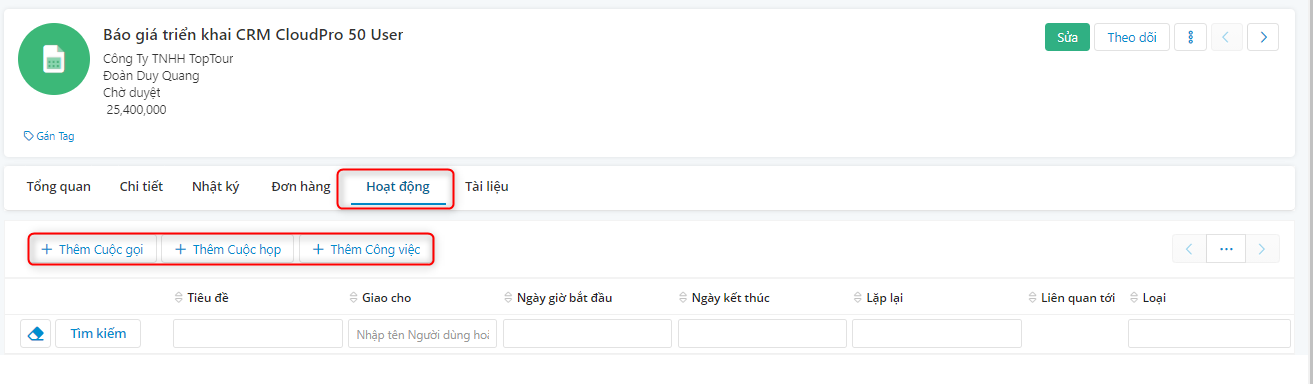Viewport: 1313px width, 384px height.
Task: Go to next record with right chevron
Action: point(1263,37)
